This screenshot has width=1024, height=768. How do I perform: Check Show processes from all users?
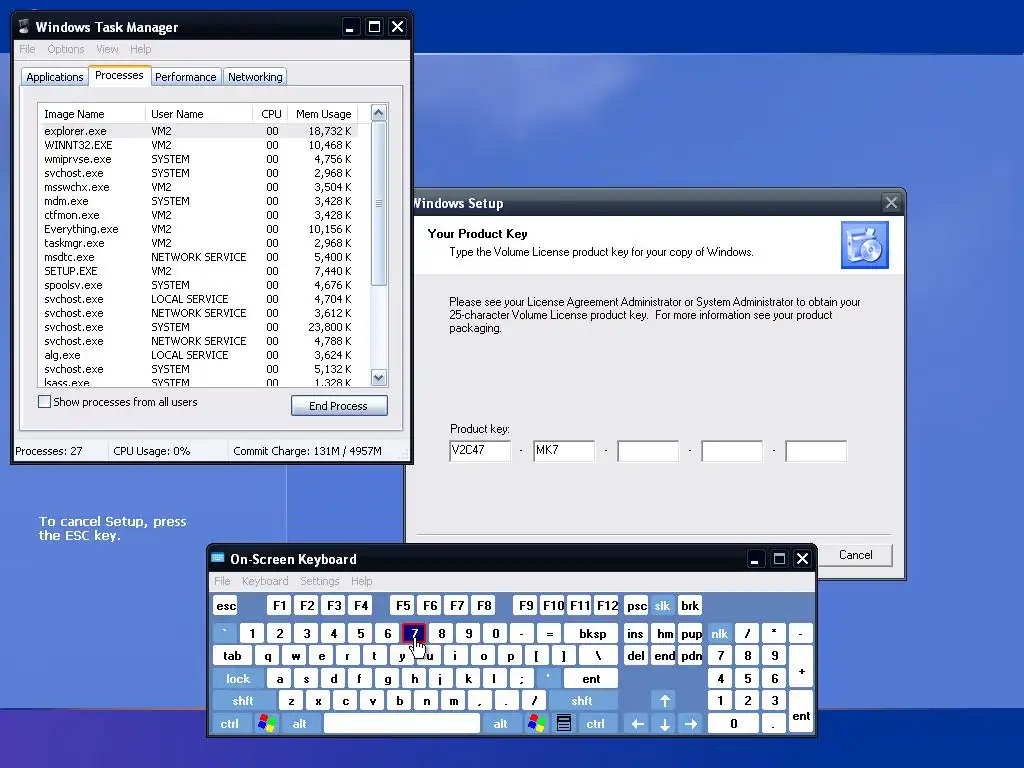[x=44, y=402]
